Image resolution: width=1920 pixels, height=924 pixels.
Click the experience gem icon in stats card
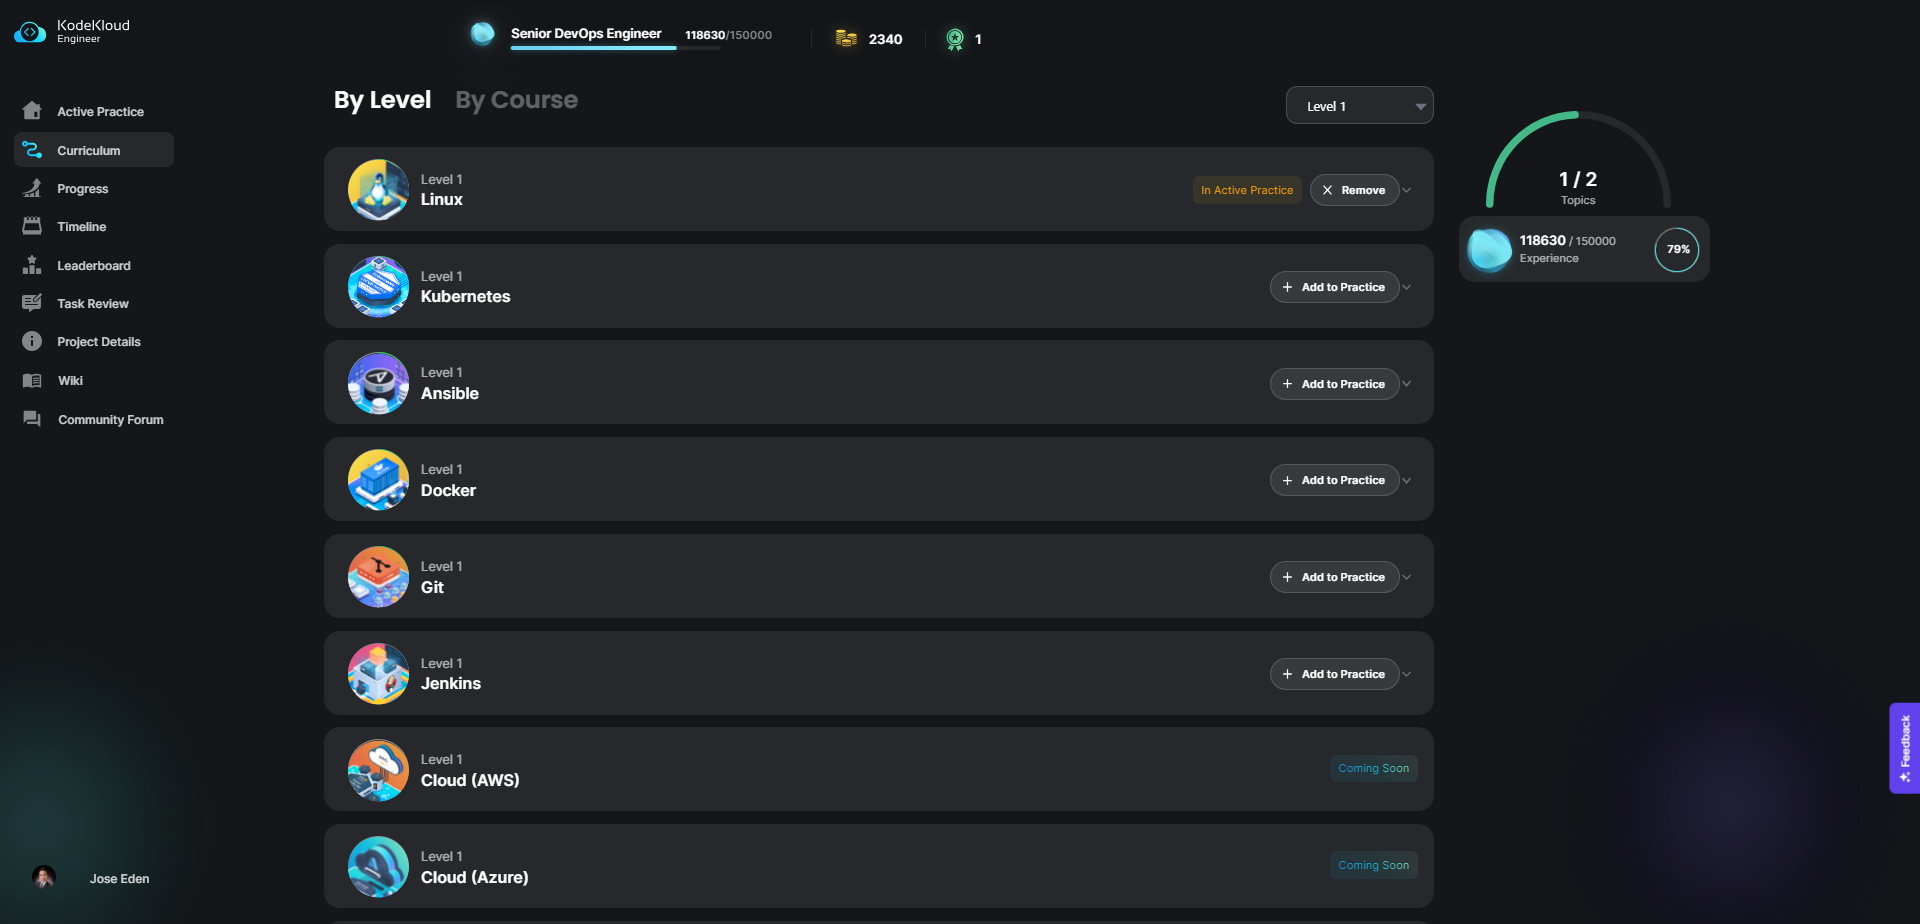pos(1489,249)
